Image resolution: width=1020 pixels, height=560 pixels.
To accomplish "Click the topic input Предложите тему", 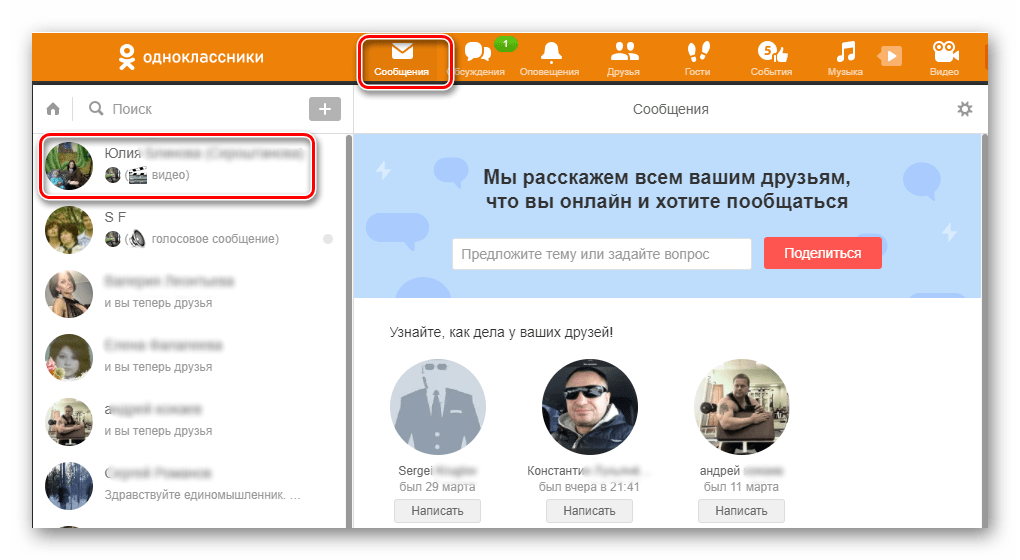I will [602, 254].
